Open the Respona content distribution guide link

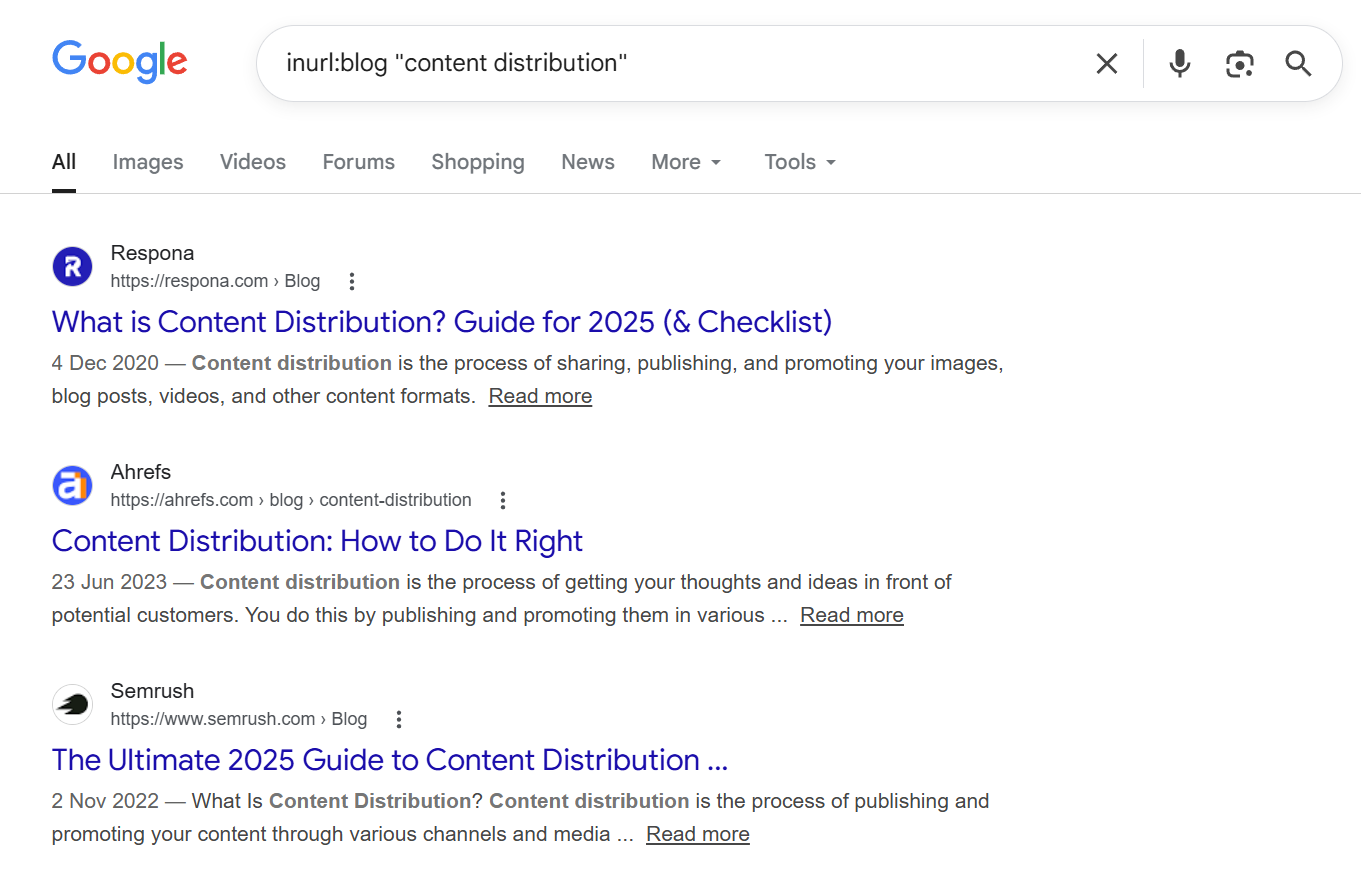click(441, 322)
